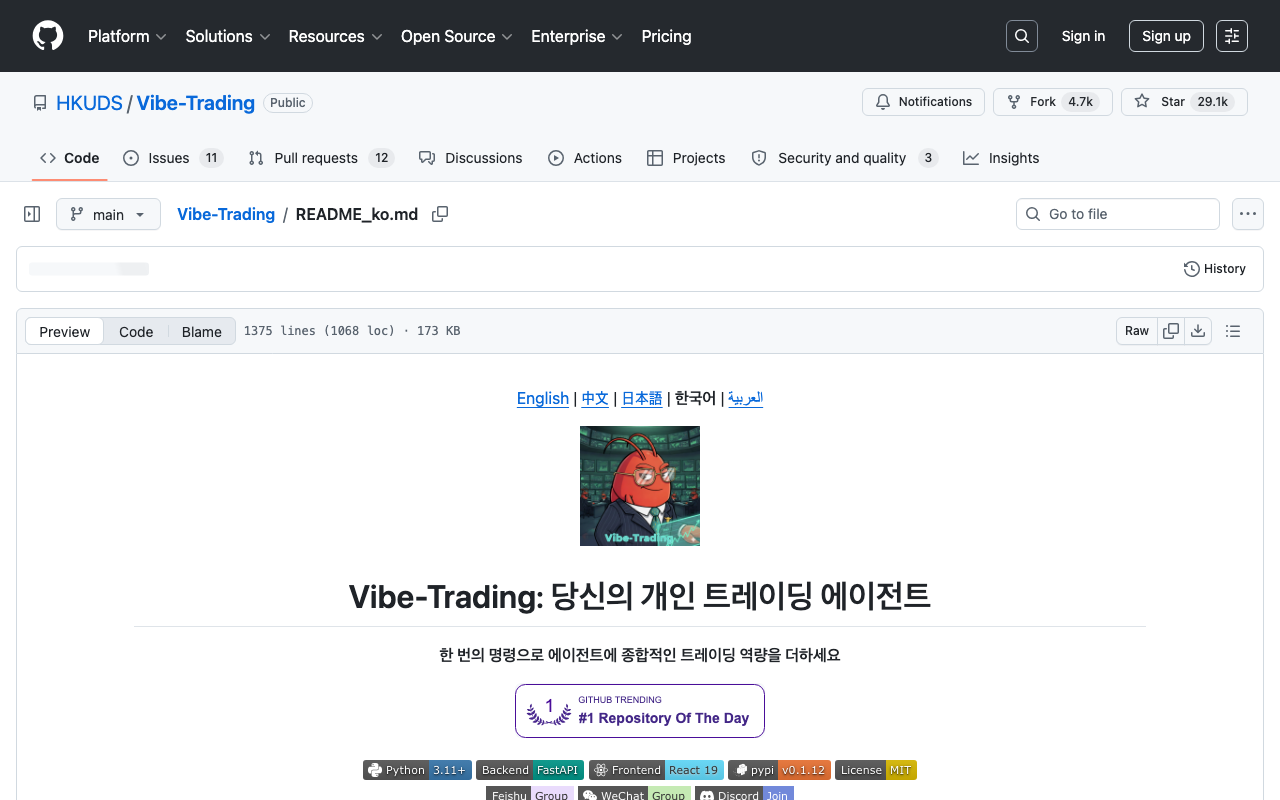This screenshot has height=800, width=1280.
Task: Switch README to English
Action: click(543, 398)
